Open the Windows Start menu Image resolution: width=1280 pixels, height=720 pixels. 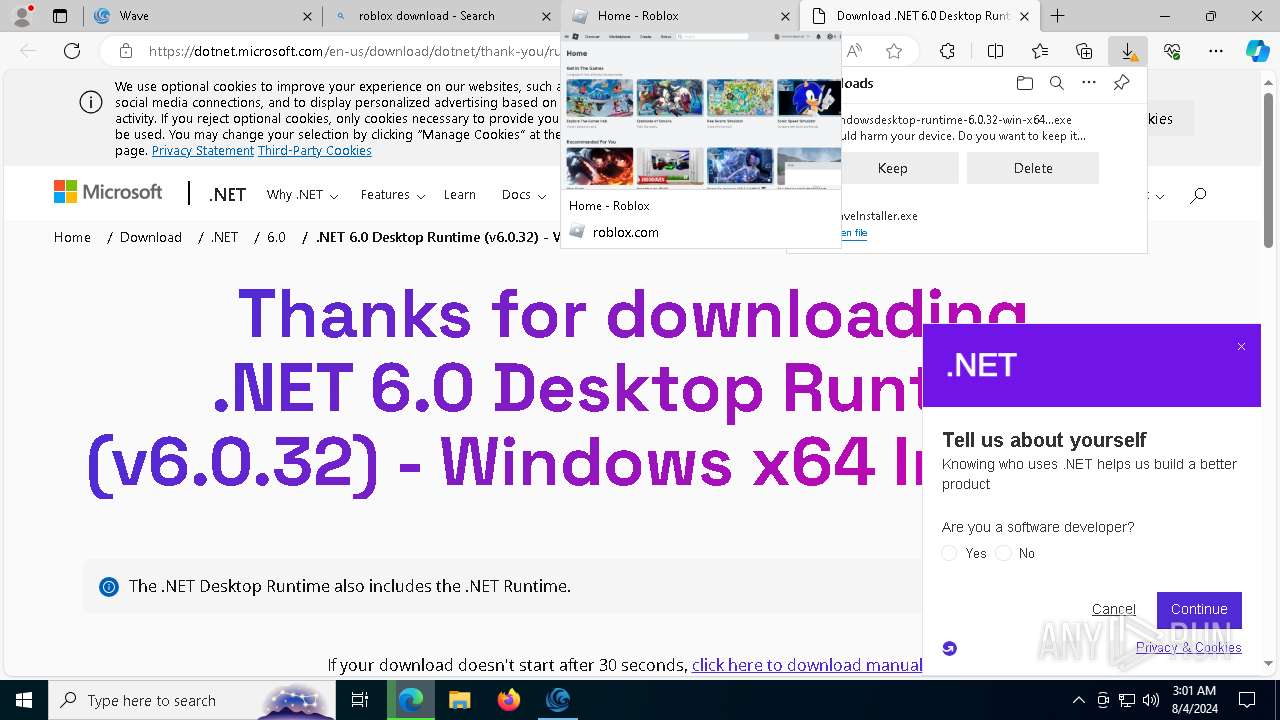(24, 700)
